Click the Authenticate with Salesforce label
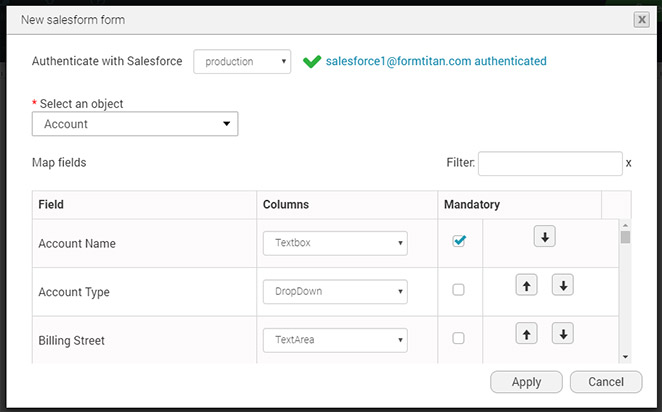 (107, 61)
